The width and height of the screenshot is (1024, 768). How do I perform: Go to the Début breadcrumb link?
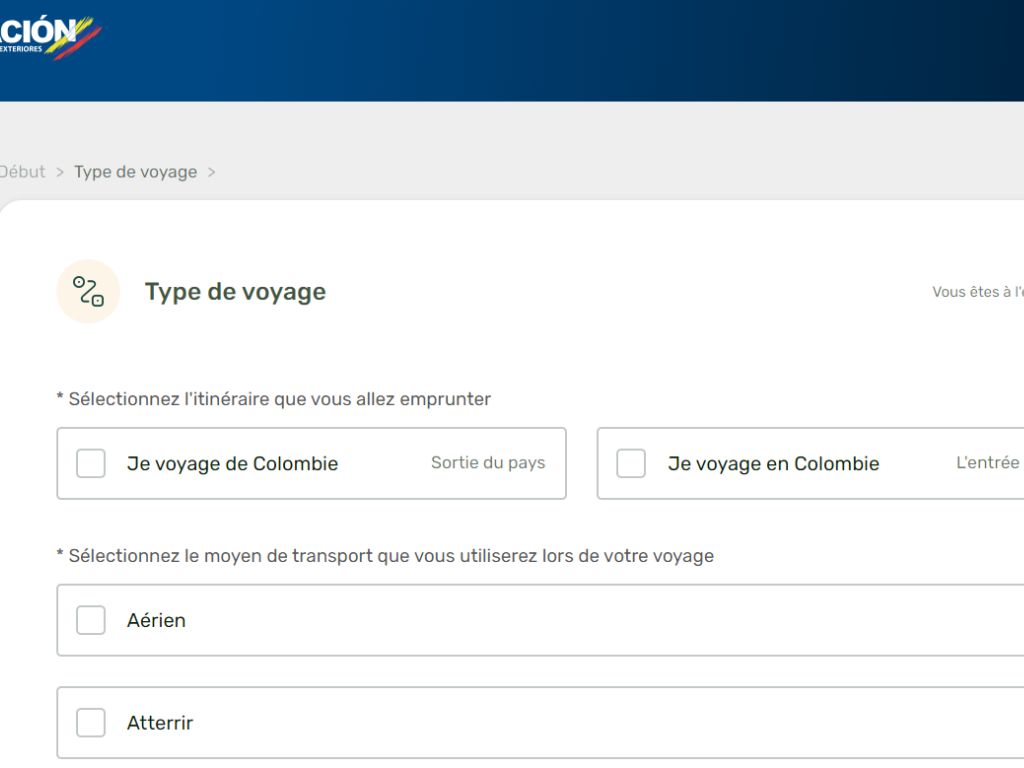(x=22, y=172)
